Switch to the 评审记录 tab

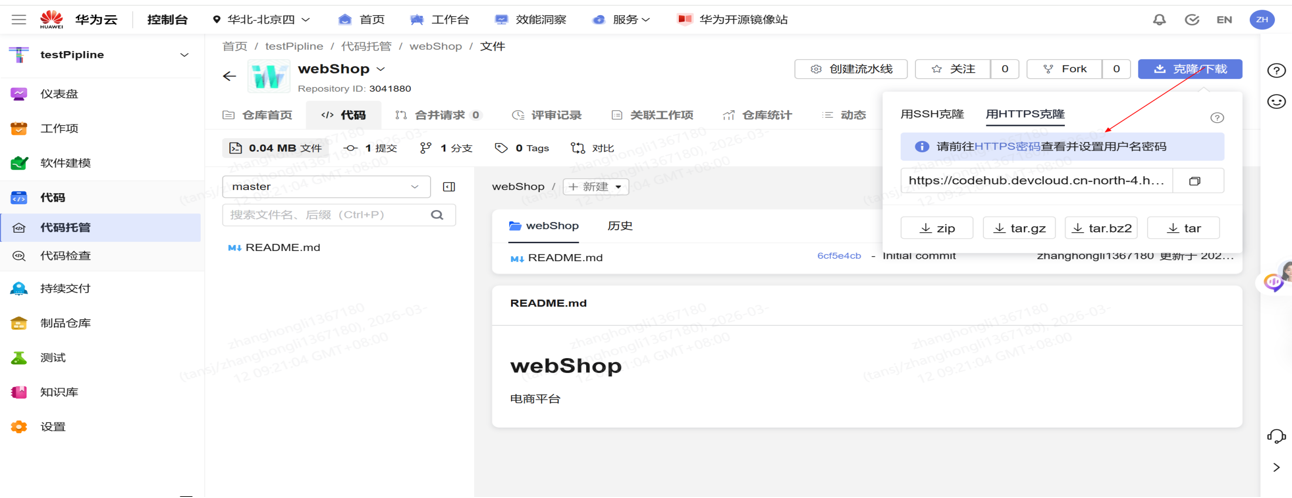click(546, 115)
